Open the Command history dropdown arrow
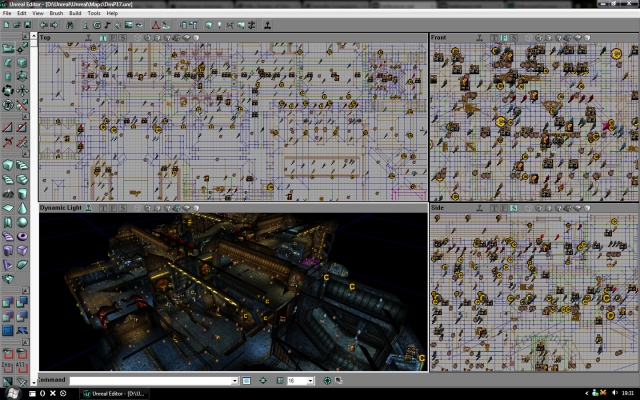The height and width of the screenshot is (400, 640). pos(235,381)
